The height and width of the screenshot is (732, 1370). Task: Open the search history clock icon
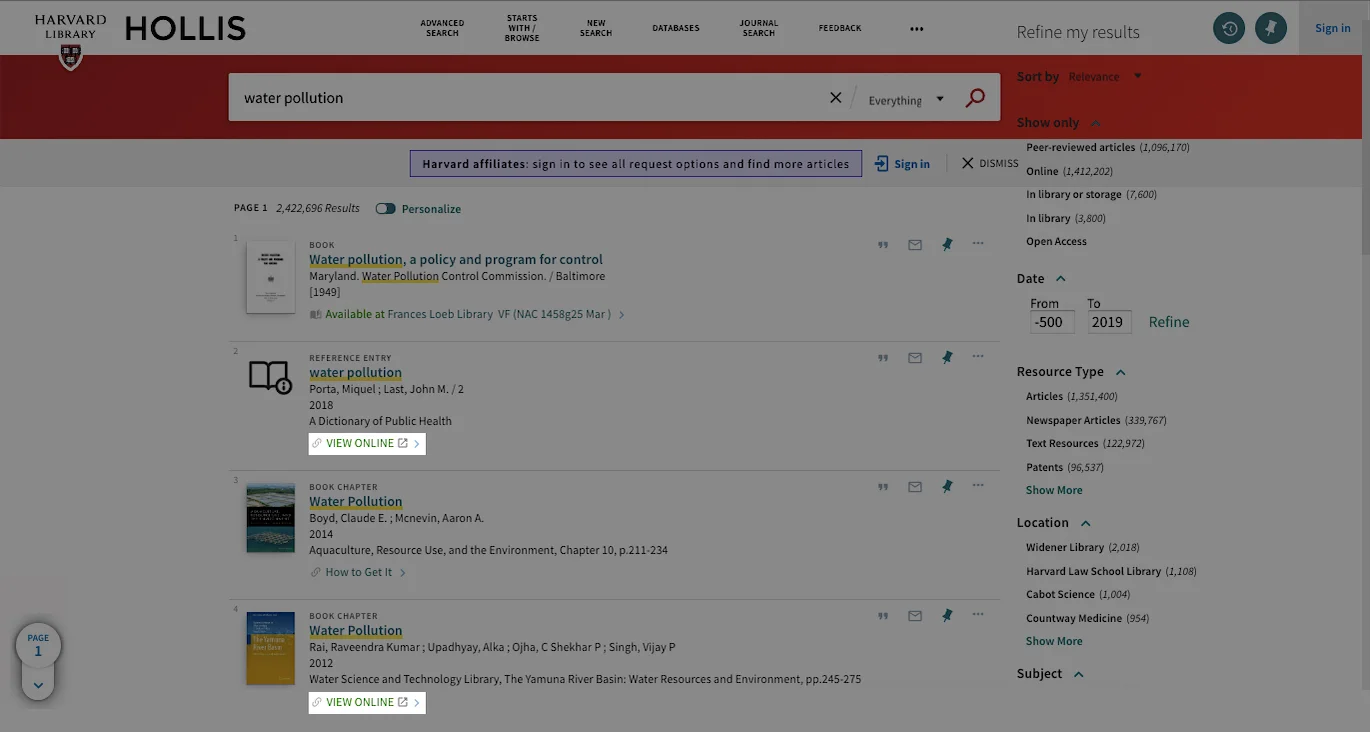1229,28
